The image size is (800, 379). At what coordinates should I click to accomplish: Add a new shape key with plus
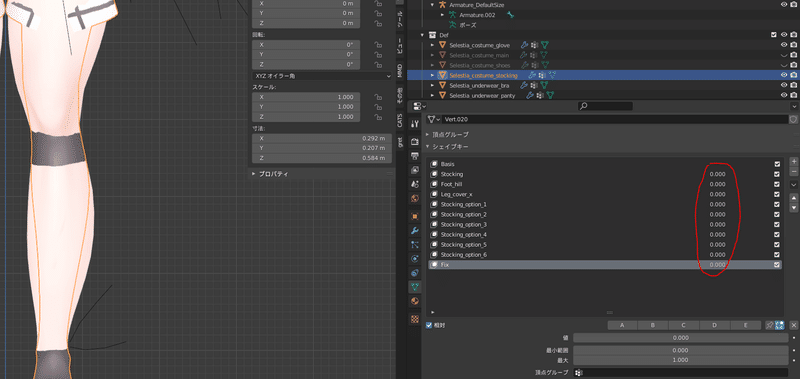(x=793, y=161)
